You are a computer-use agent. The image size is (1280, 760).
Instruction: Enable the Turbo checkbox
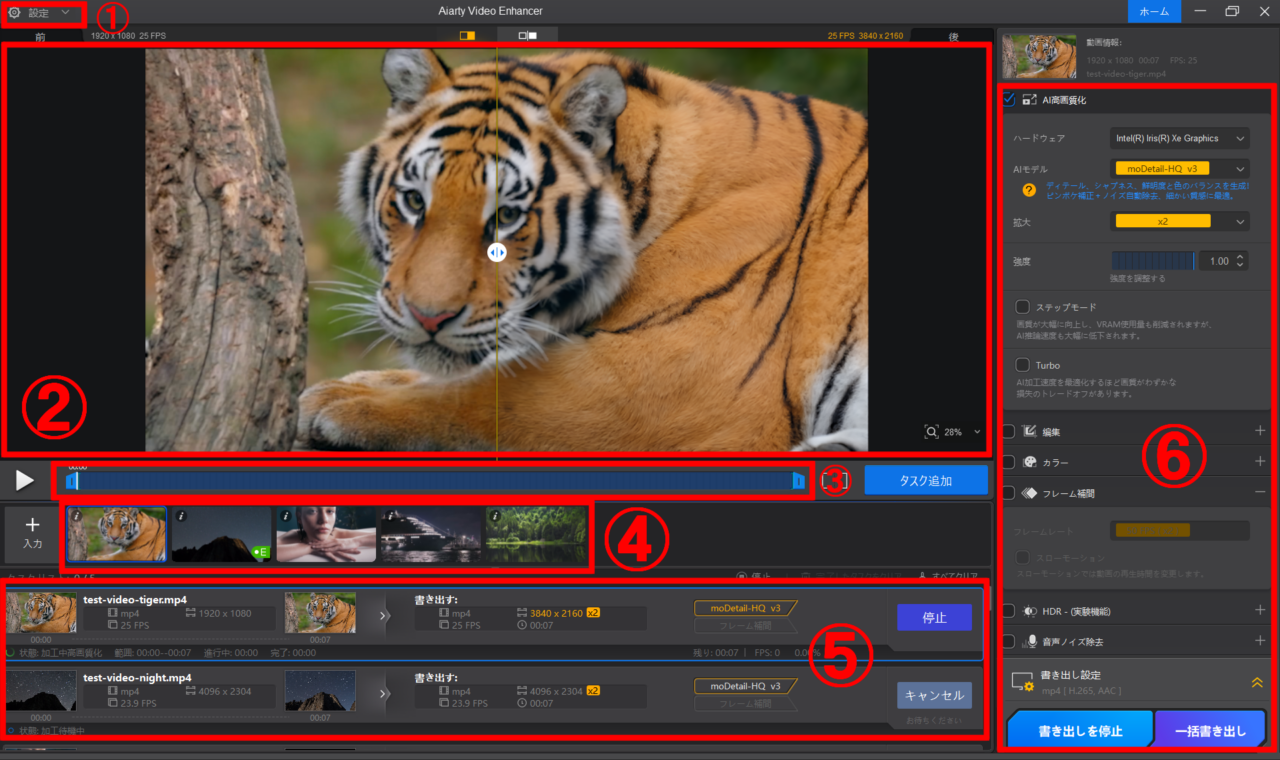1023,365
